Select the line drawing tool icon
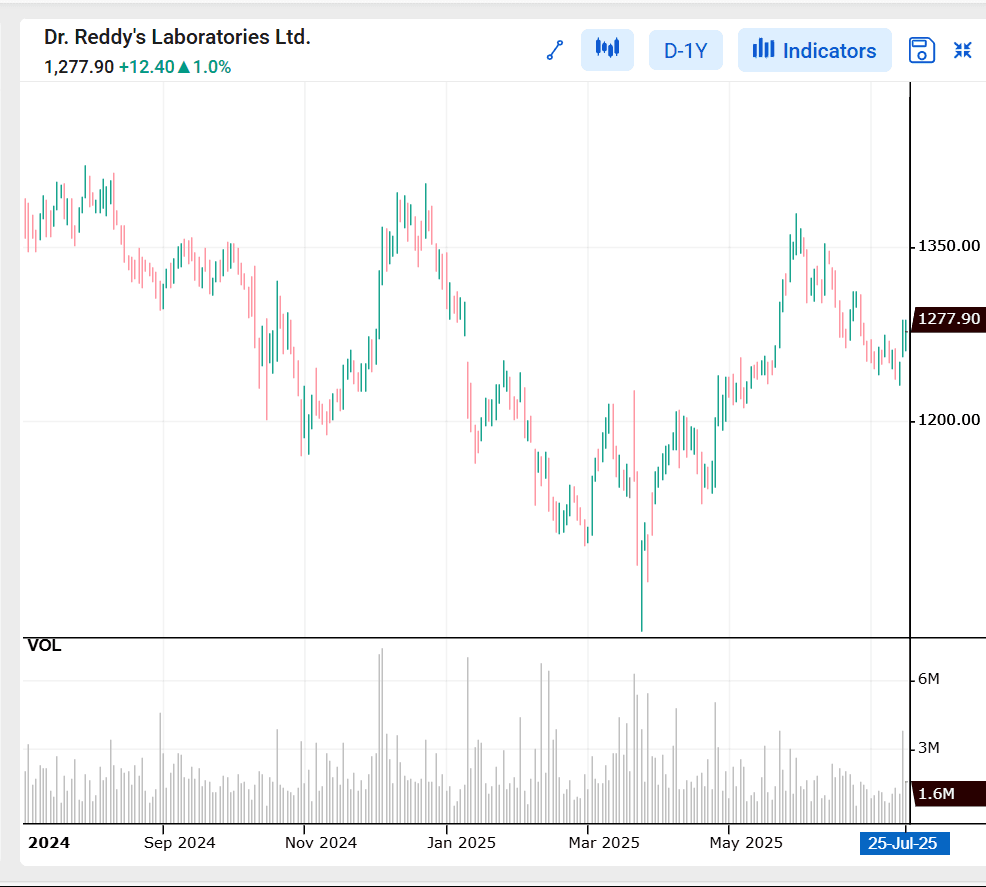This screenshot has width=986, height=887. [x=555, y=50]
